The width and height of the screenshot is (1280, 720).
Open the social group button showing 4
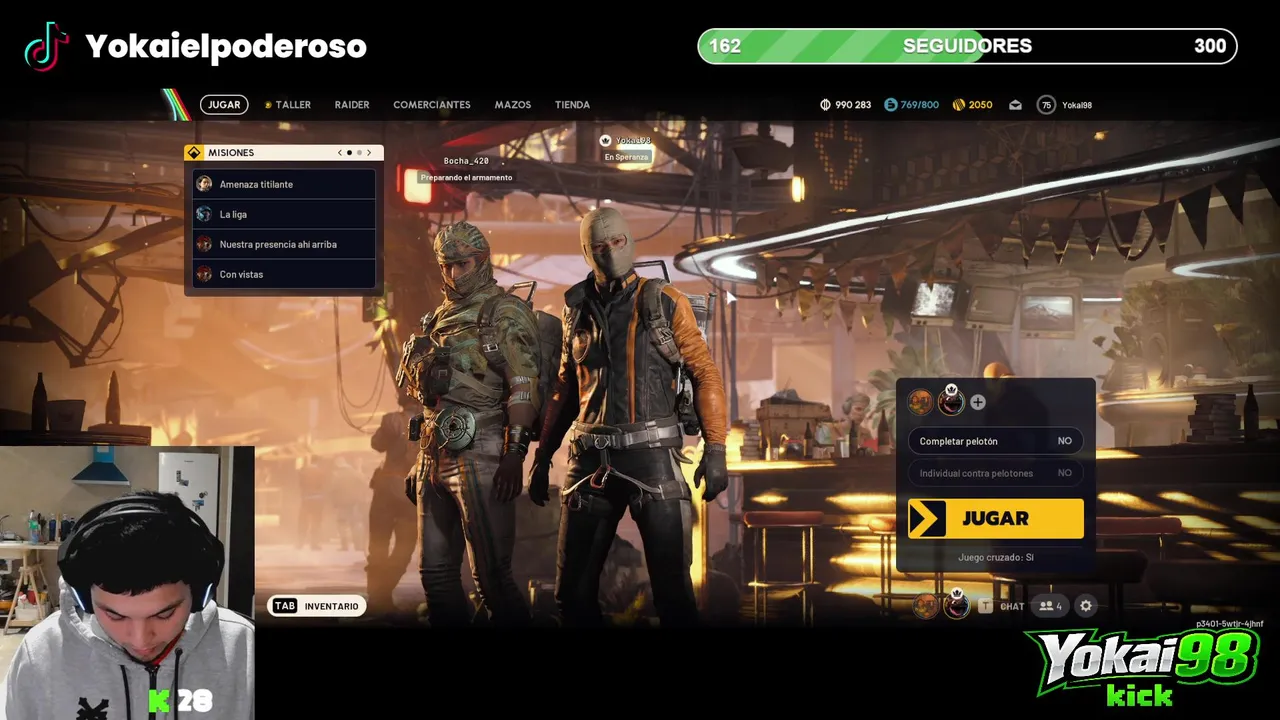click(1050, 606)
